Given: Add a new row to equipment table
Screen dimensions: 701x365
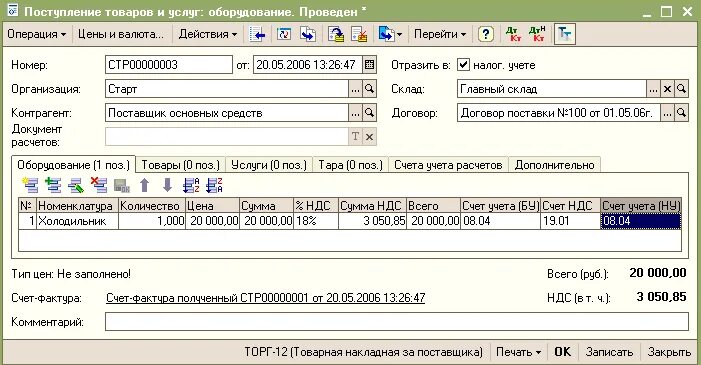Looking at the screenshot, I should (30, 185).
